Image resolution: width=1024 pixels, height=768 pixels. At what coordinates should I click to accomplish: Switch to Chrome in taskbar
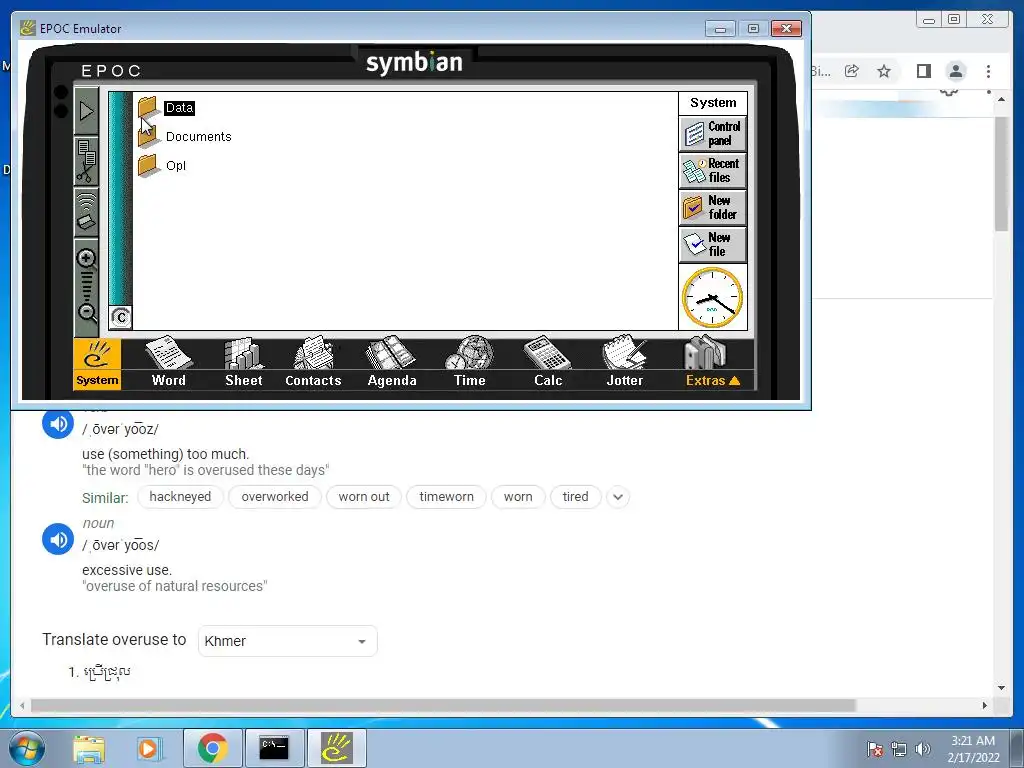click(212, 748)
